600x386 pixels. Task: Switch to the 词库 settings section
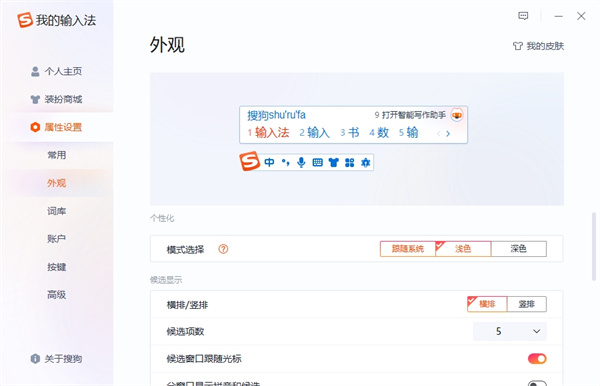(x=57, y=211)
